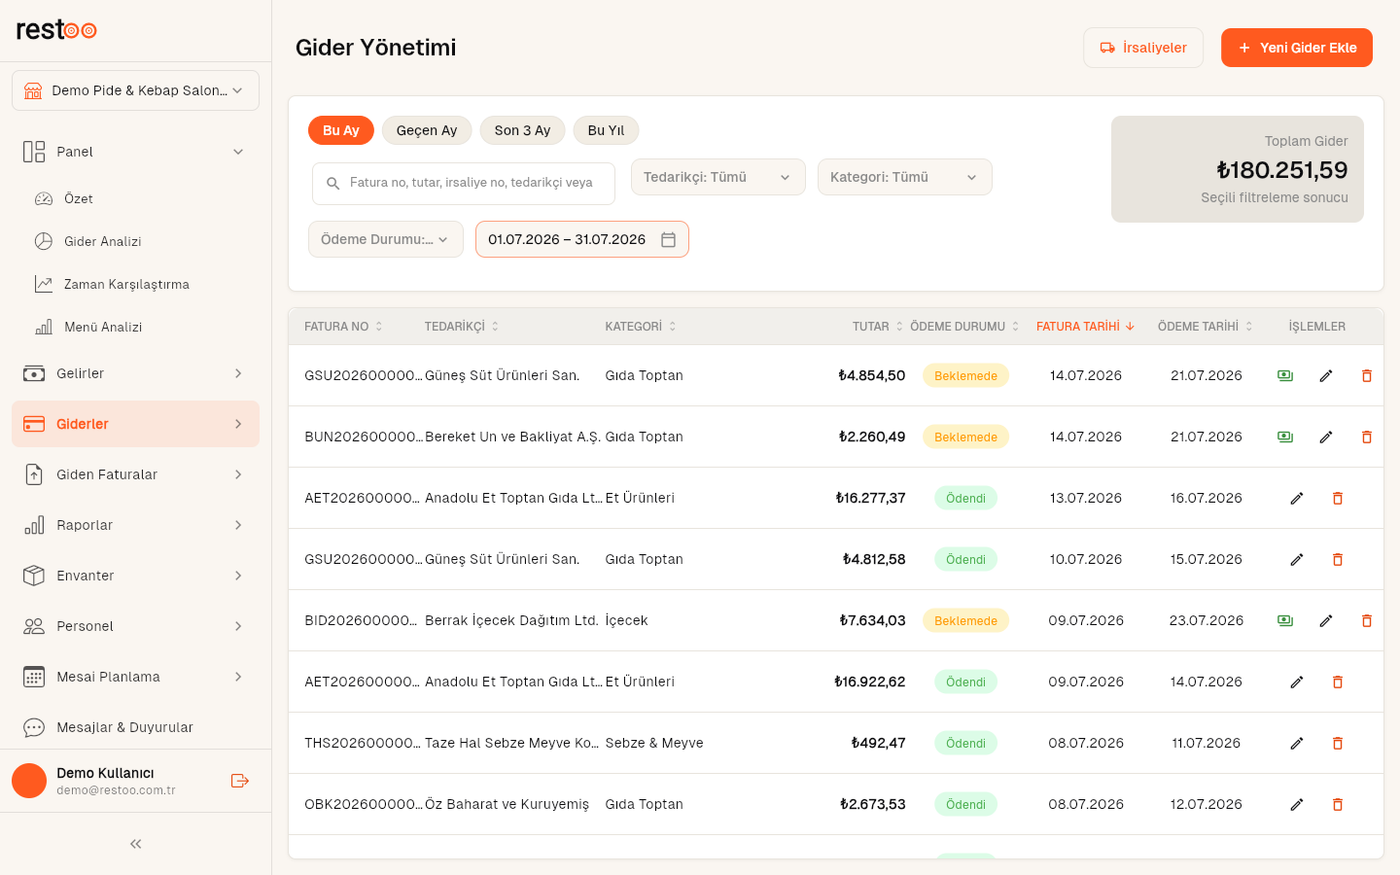Delete the Öz Baharat ve Kuruyemiş expense
This screenshot has height=875, width=1400.
pos(1337,804)
